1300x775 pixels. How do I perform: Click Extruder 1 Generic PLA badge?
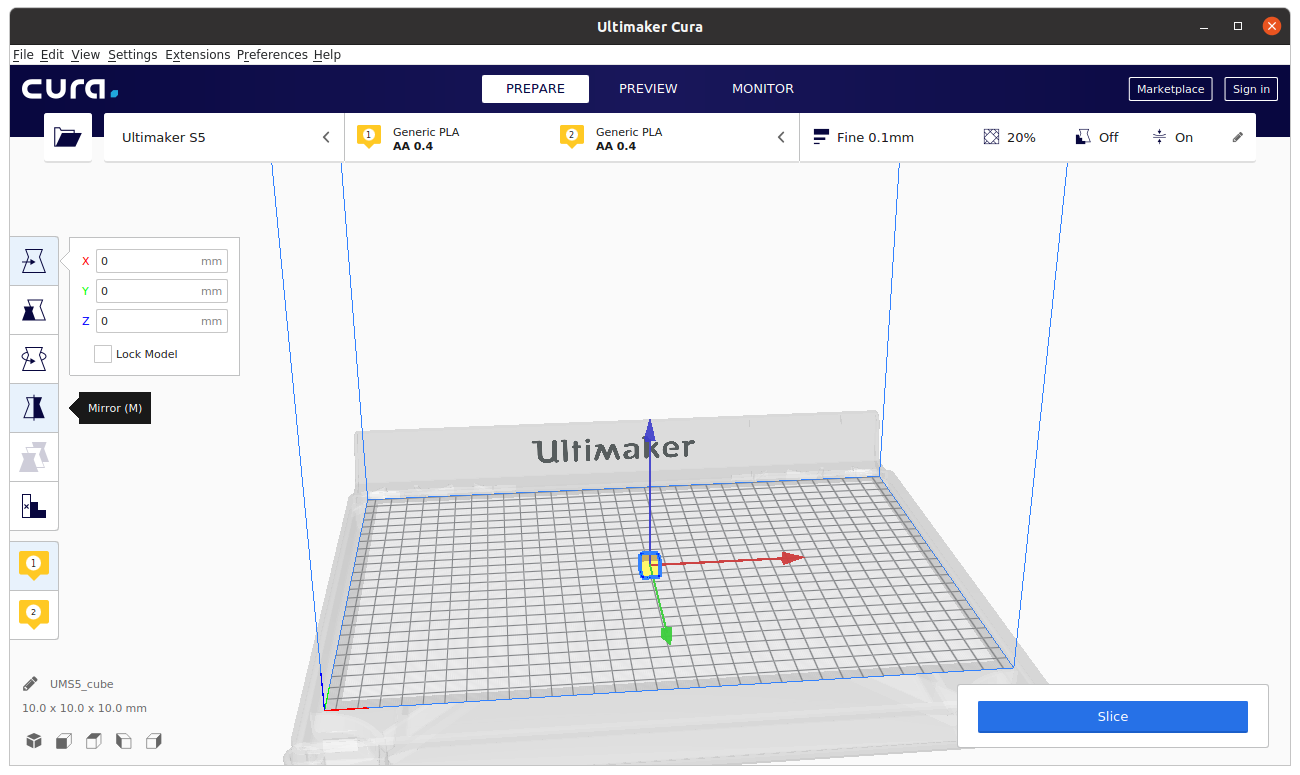(x=368, y=137)
